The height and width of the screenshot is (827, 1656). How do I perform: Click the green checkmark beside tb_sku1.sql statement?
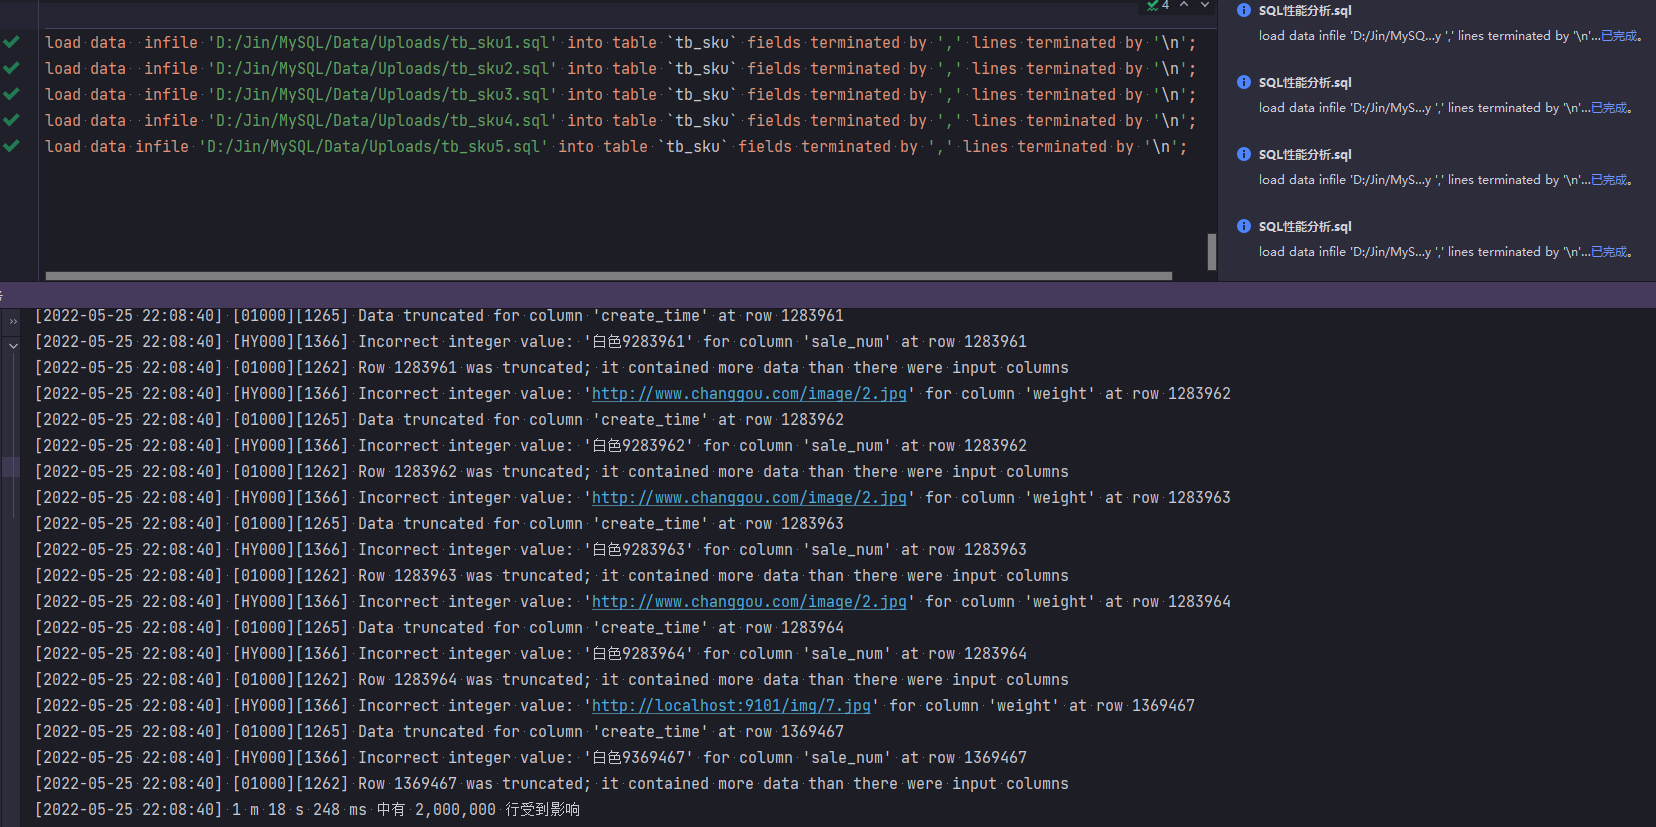point(11,42)
